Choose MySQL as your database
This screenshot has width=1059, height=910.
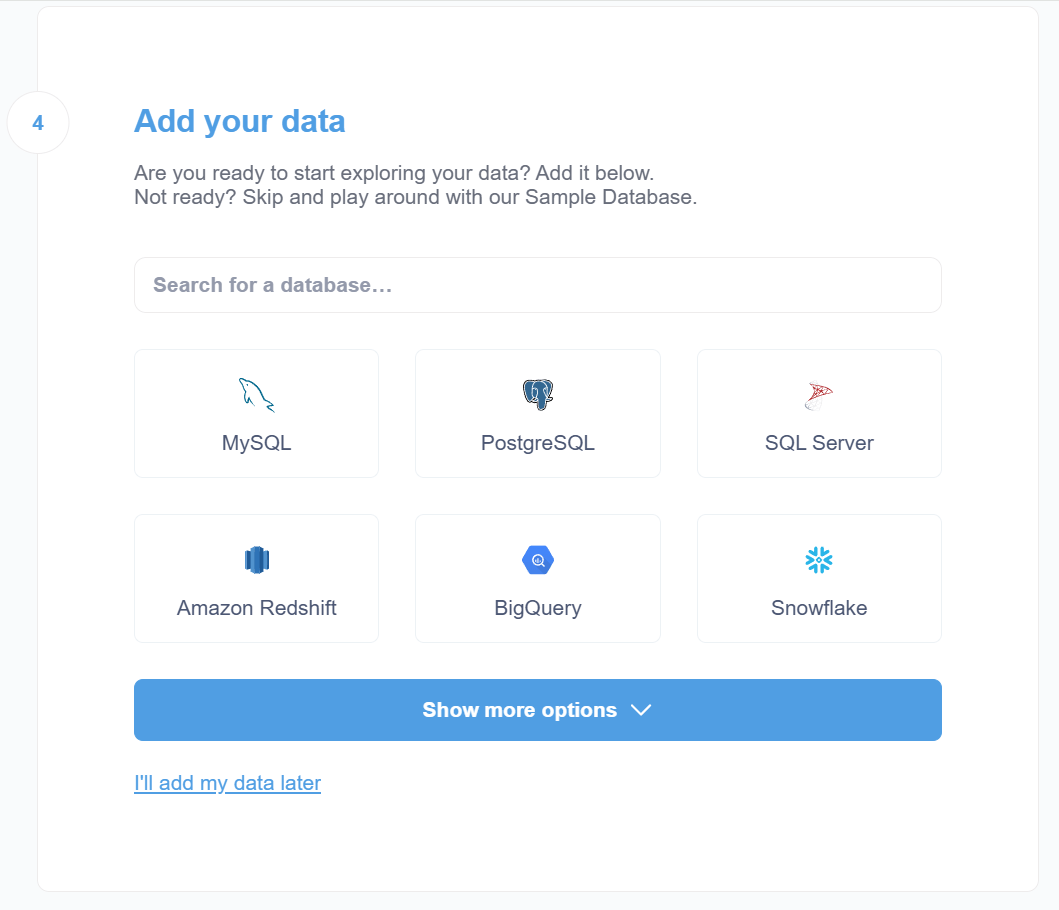click(x=256, y=413)
